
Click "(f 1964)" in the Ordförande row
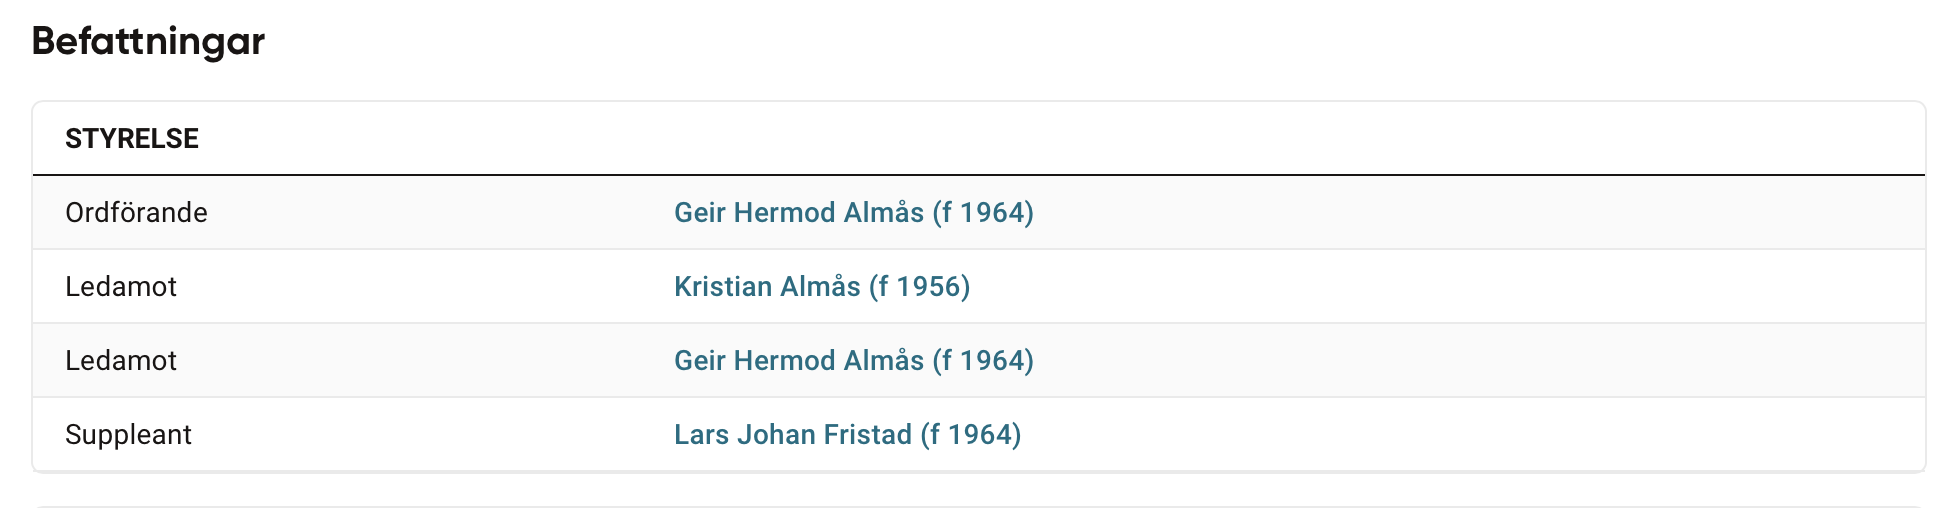tap(983, 213)
